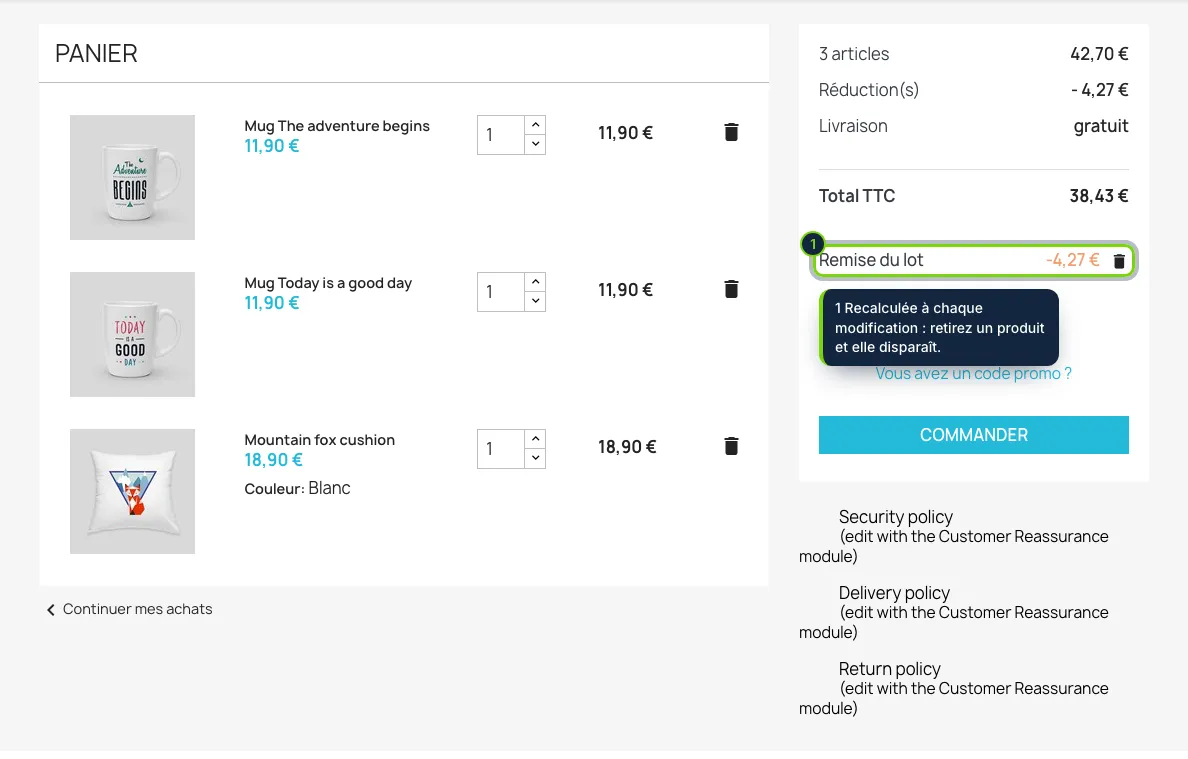This screenshot has width=1188, height=759.
Task: Delete Mountain fox cushion from cart
Action: [731, 446]
